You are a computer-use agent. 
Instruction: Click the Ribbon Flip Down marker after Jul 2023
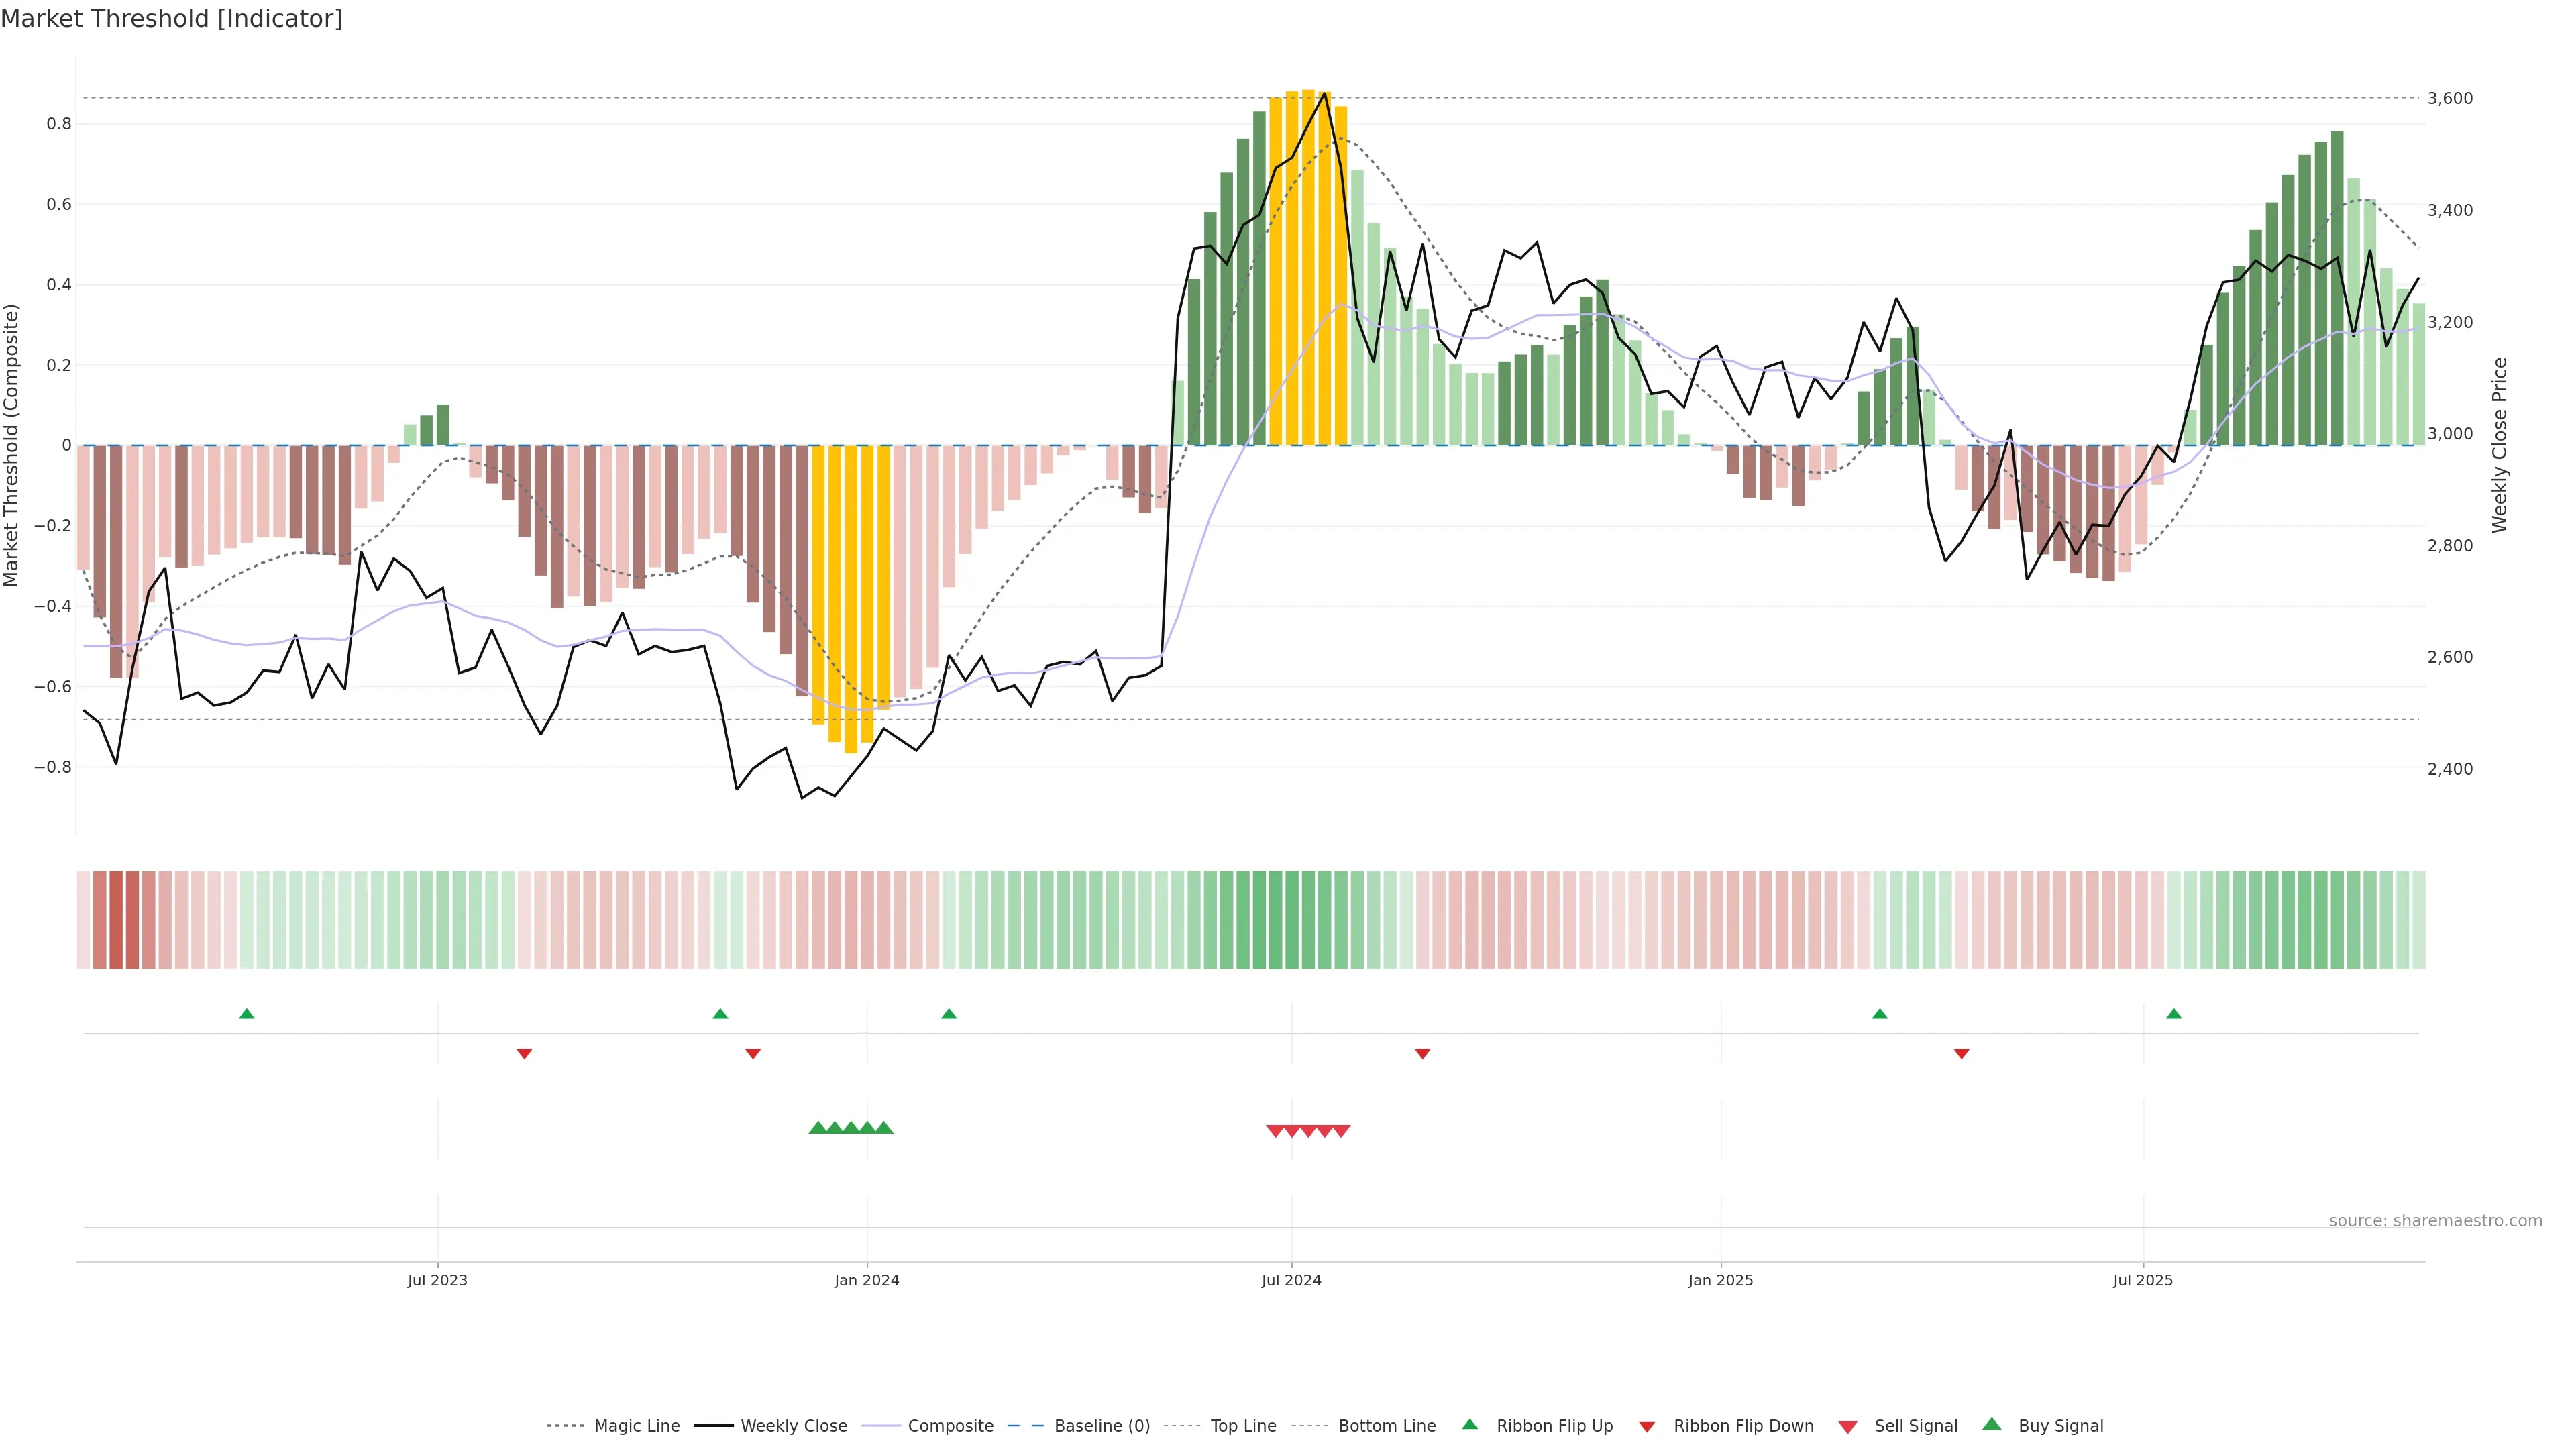(524, 1053)
